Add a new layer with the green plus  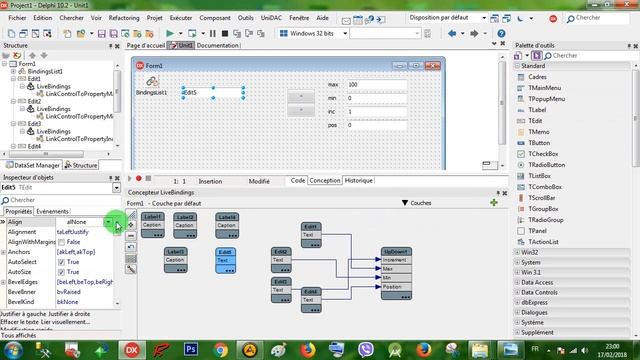494,202
